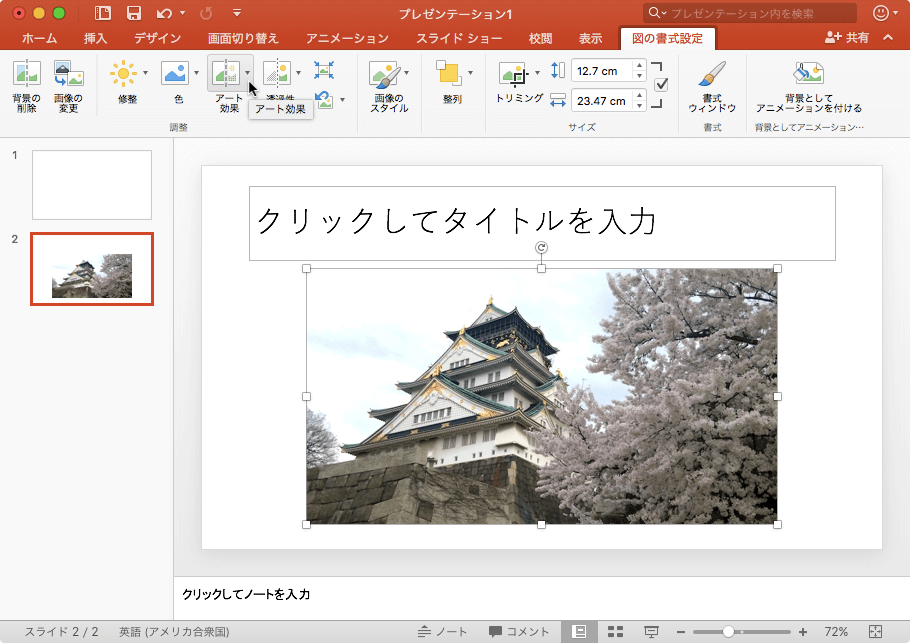Click the 書式ウィンドウ (Format Pane) brush icon

click(x=711, y=76)
